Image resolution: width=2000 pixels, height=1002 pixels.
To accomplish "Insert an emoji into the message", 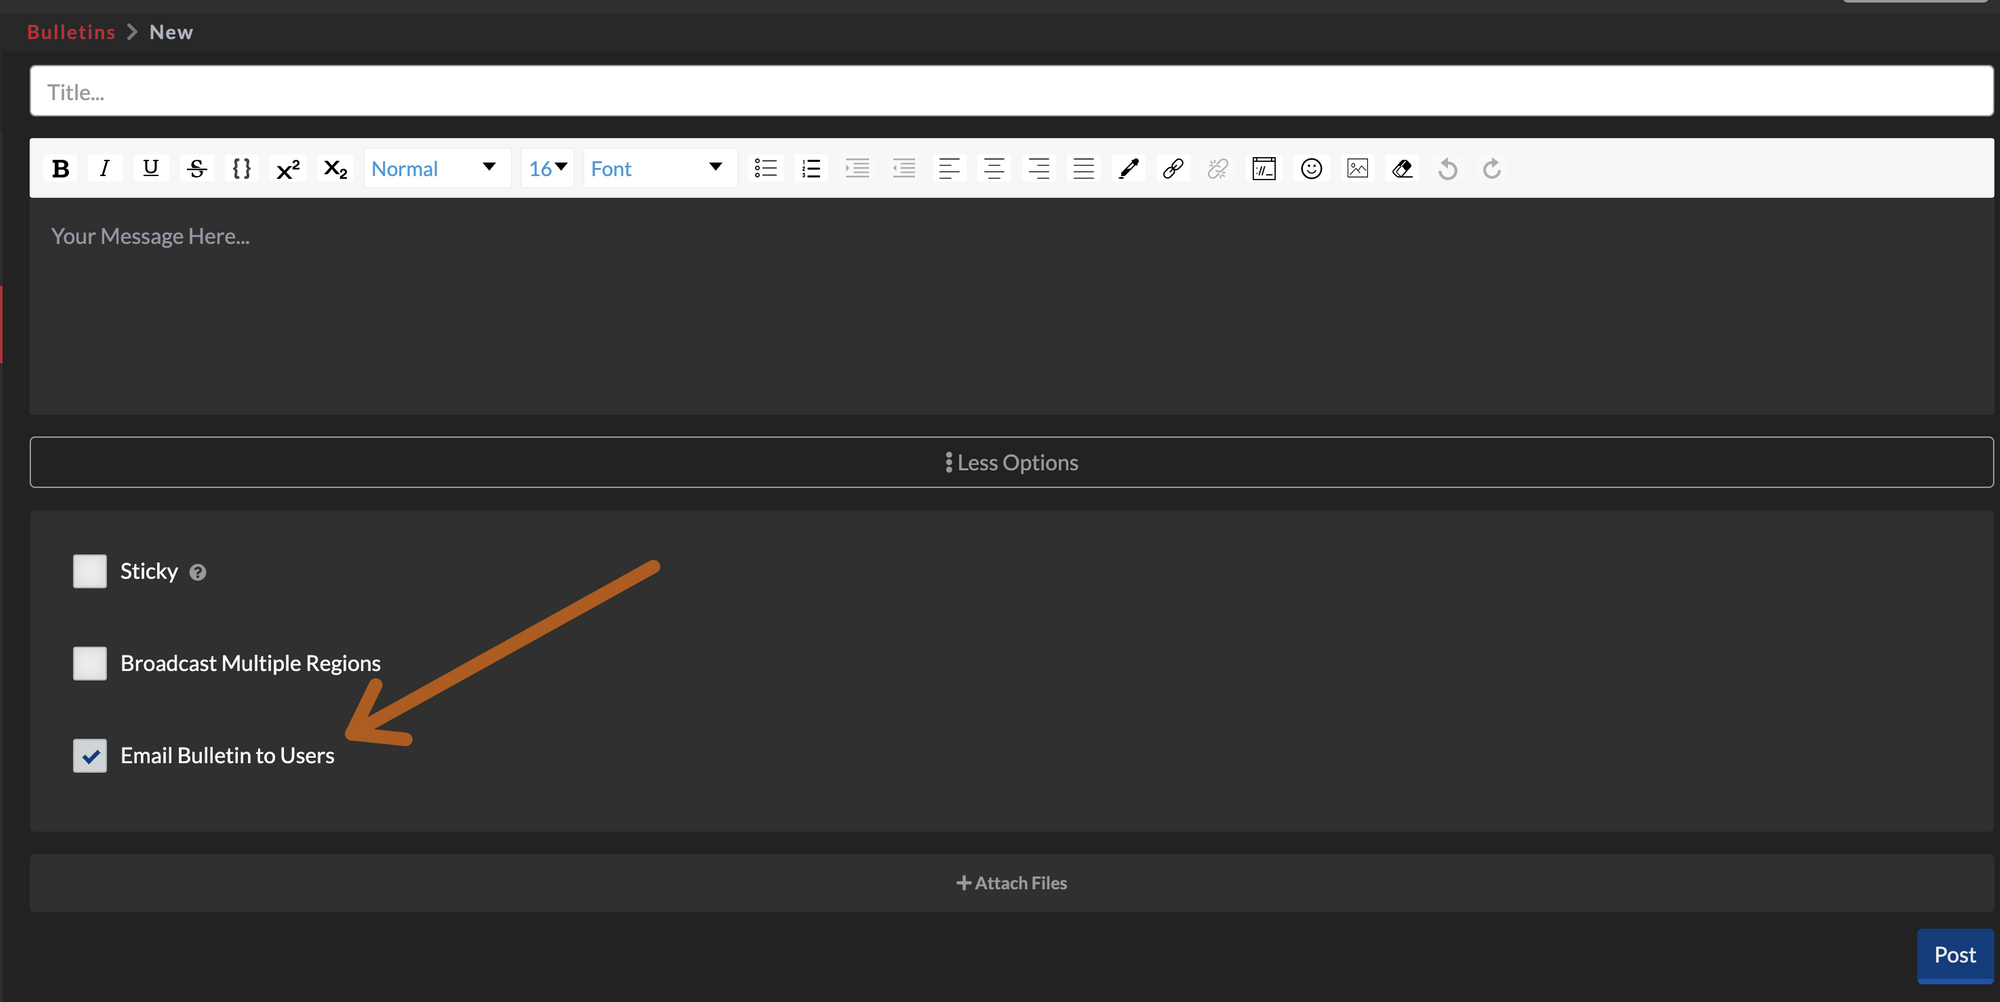I will pos(1311,168).
